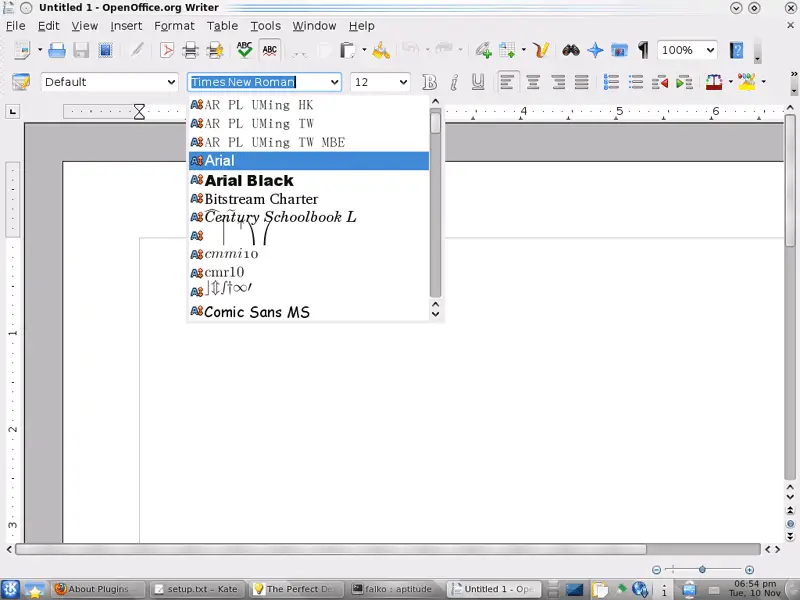Image resolution: width=800 pixels, height=600 pixels.
Task: Toggle Bold formatting
Action: [x=429, y=82]
